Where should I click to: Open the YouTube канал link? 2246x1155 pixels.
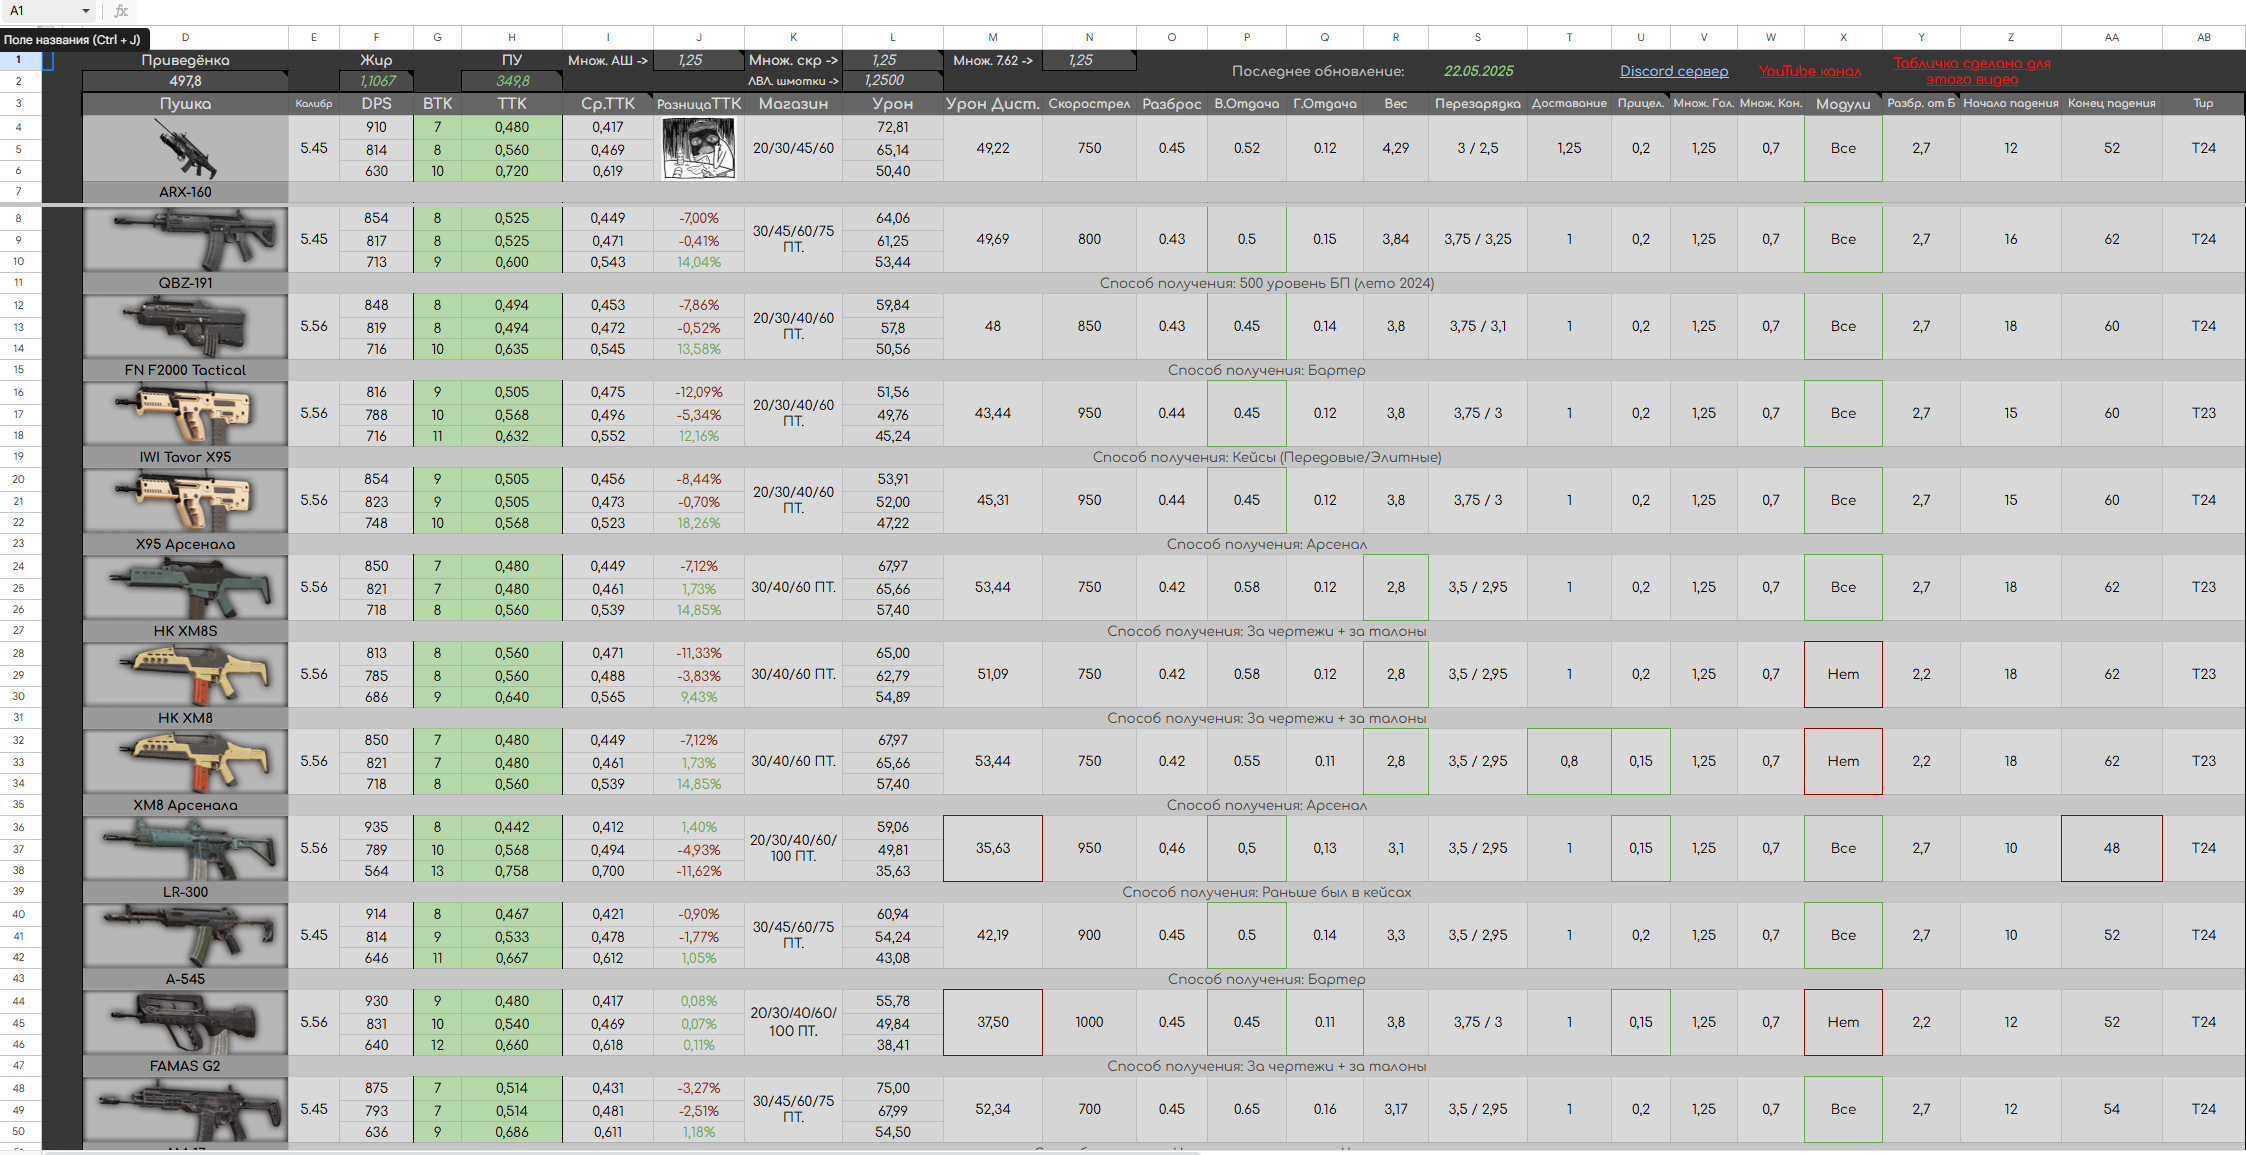coord(1810,71)
